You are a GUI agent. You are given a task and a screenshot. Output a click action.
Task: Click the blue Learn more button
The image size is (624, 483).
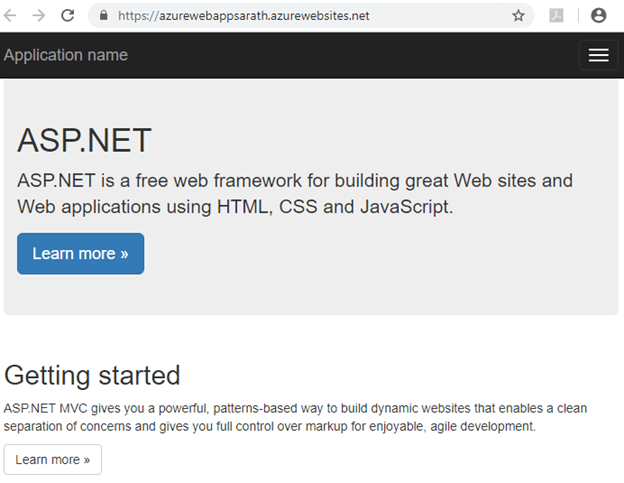[x=80, y=253]
